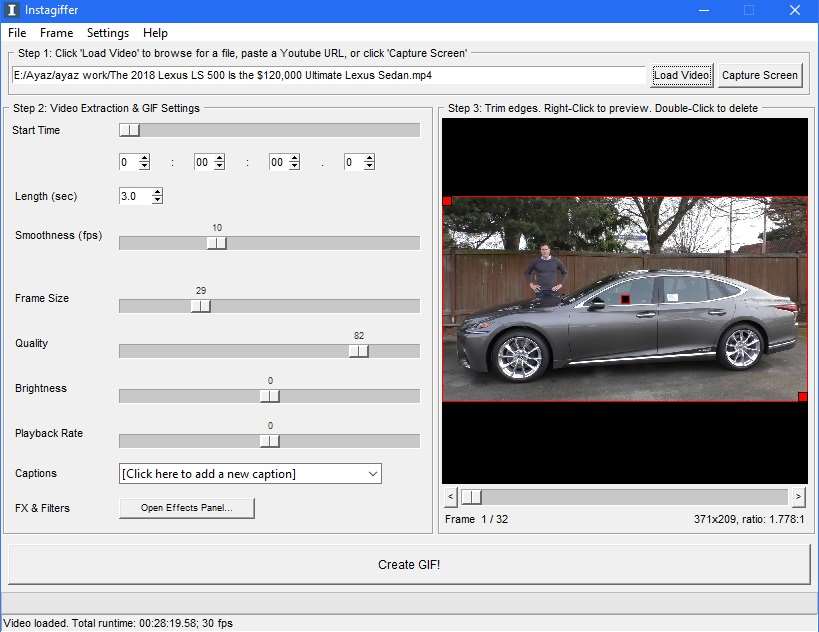Click the Length (sec) input field
Screen dimensions: 819x632
[x=136, y=196]
